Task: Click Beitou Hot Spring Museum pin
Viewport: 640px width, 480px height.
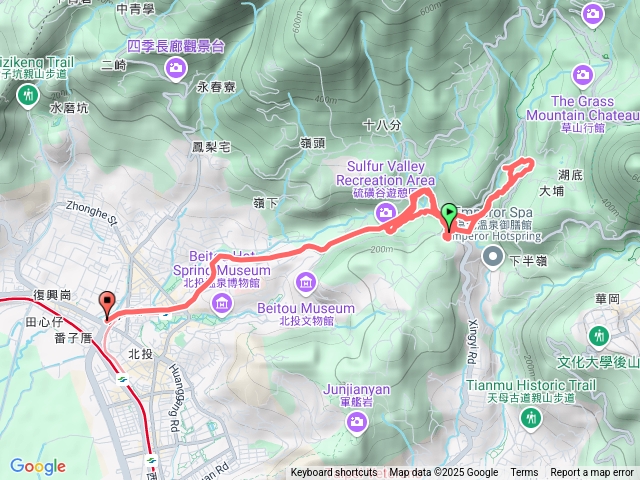Action: (222, 305)
